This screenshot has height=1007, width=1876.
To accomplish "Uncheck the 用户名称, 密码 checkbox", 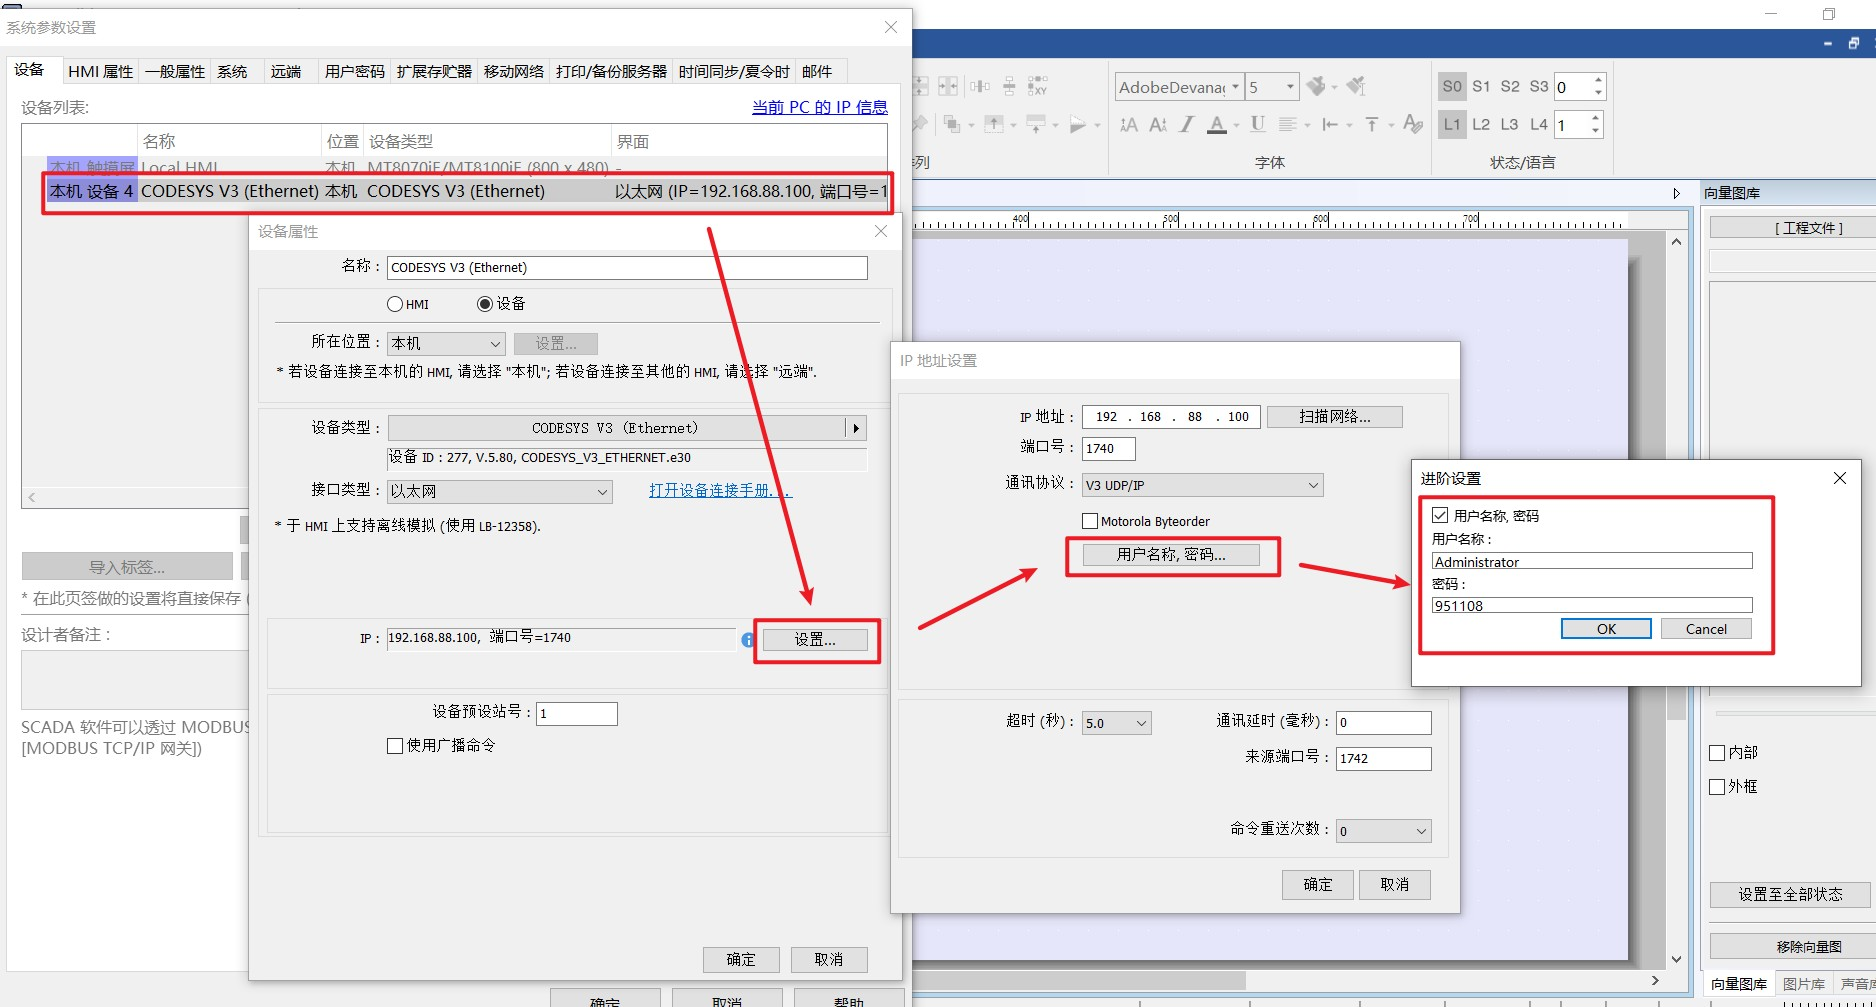I will tap(1440, 516).
